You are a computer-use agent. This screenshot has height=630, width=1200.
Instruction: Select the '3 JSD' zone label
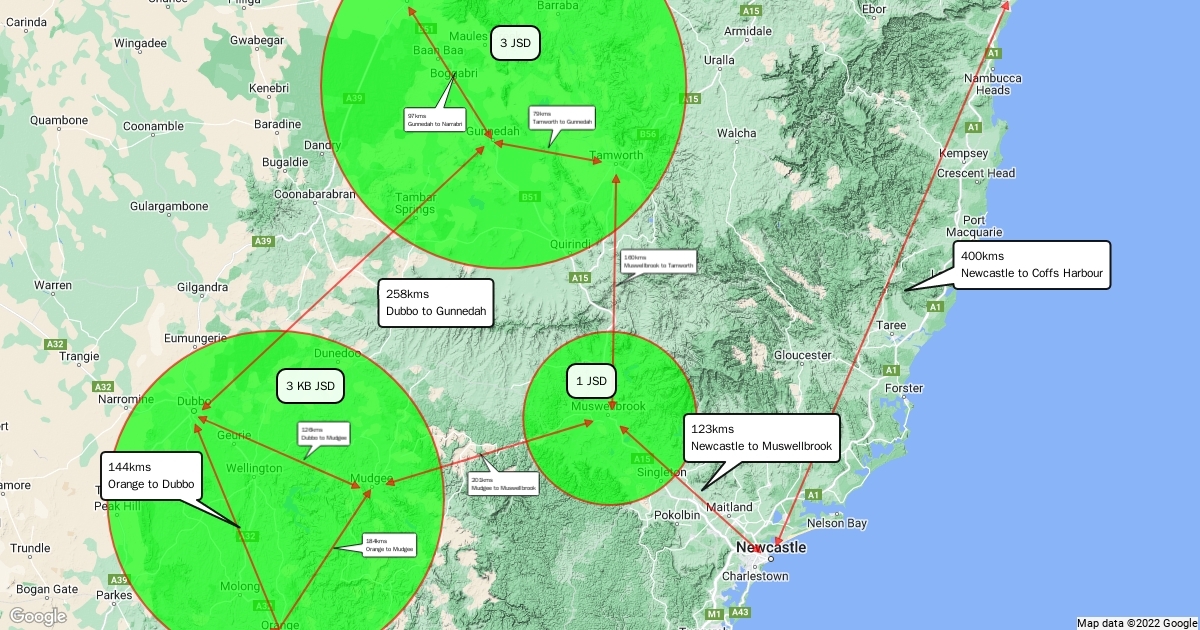click(x=515, y=43)
